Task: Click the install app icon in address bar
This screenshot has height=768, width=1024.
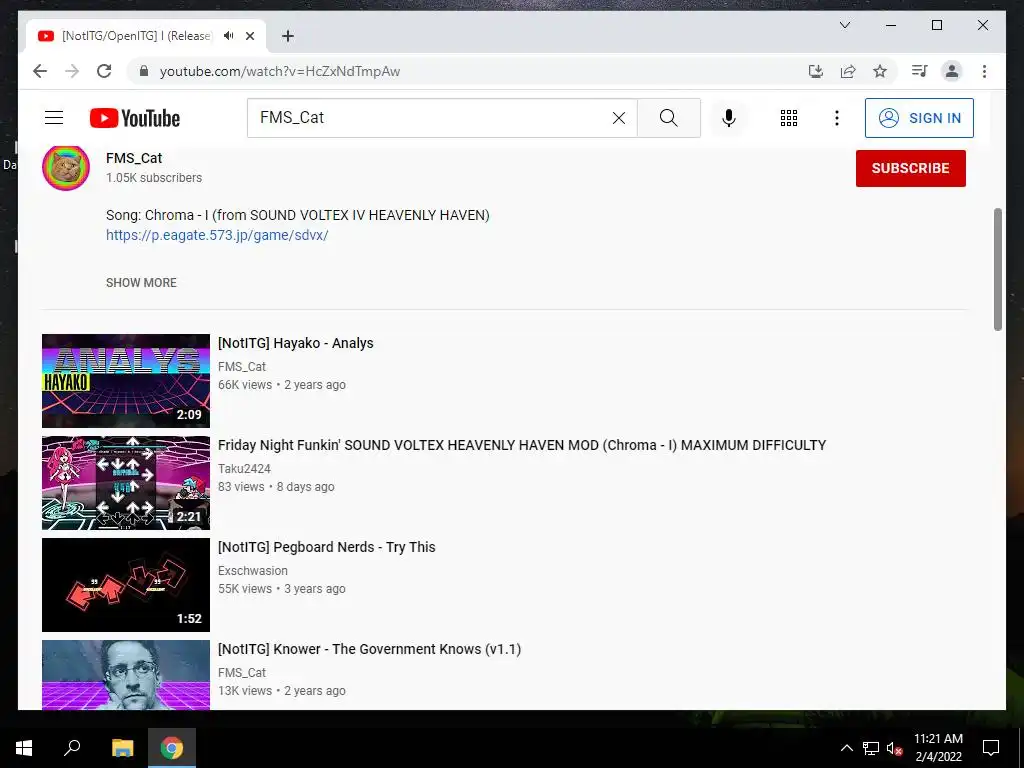Action: 816,71
